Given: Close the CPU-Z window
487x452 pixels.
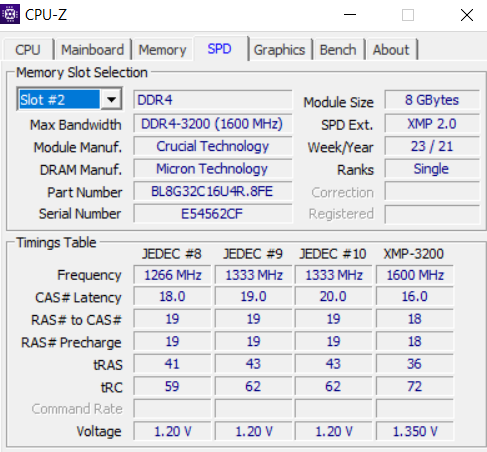Looking at the screenshot, I should (x=467, y=15).
